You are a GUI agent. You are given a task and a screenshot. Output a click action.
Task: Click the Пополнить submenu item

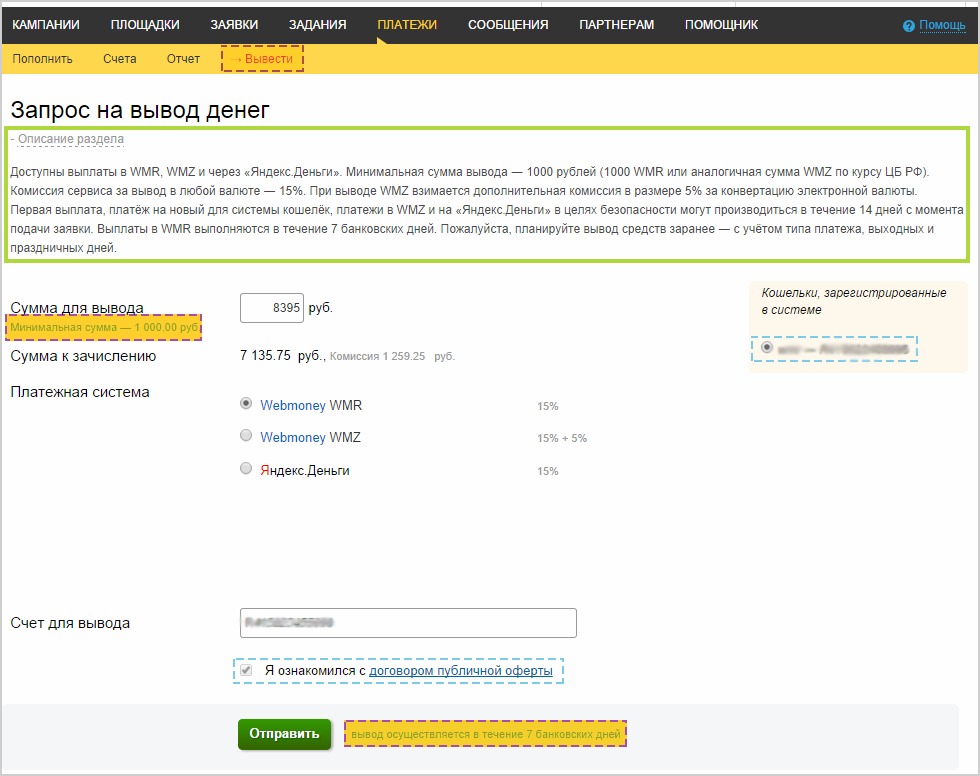point(43,59)
